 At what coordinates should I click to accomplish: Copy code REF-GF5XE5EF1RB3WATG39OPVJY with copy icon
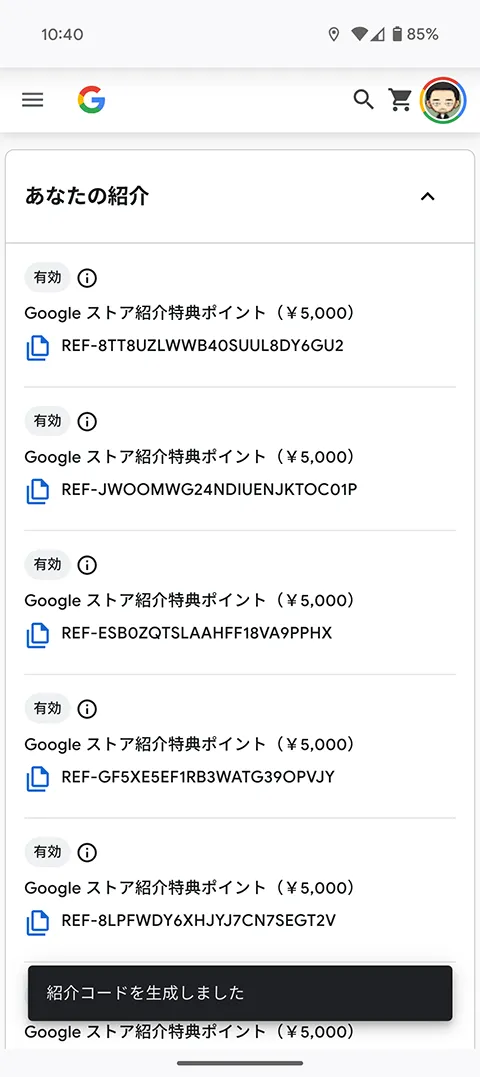click(38, 779)
